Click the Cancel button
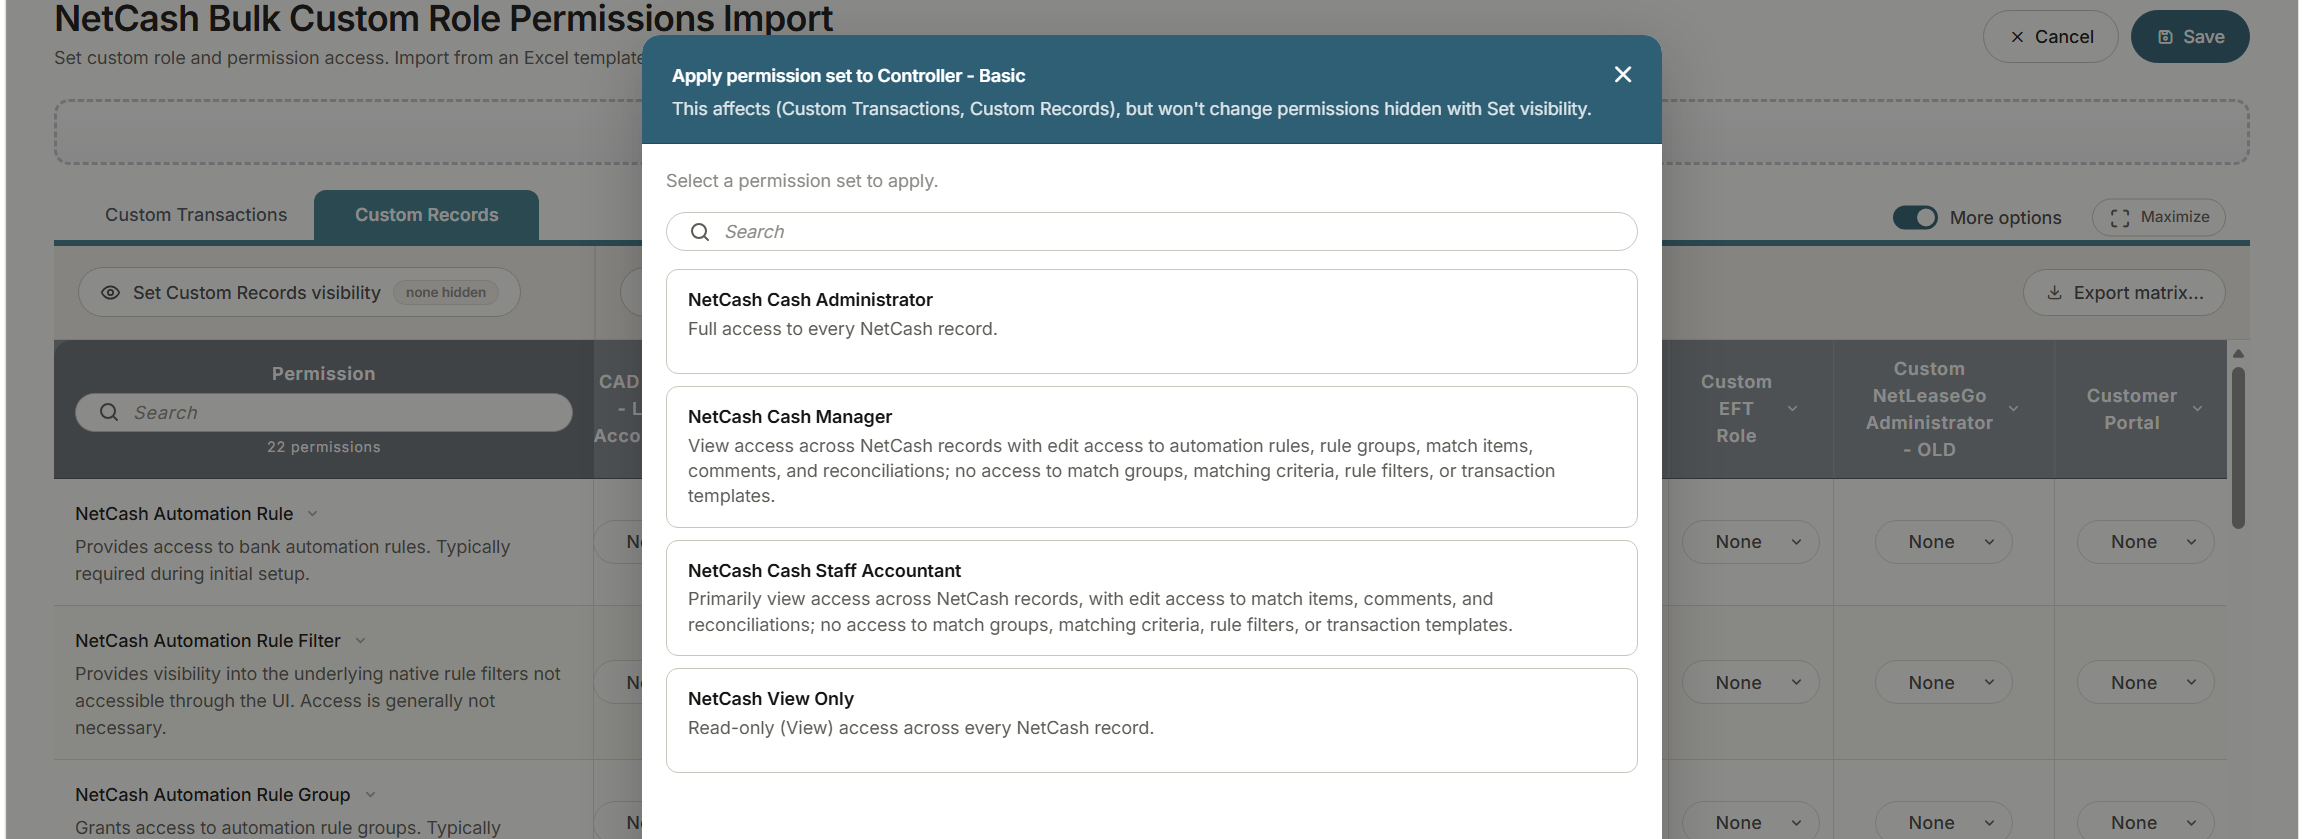The height and width of the screenshot is (839, 2302). 2051,37
